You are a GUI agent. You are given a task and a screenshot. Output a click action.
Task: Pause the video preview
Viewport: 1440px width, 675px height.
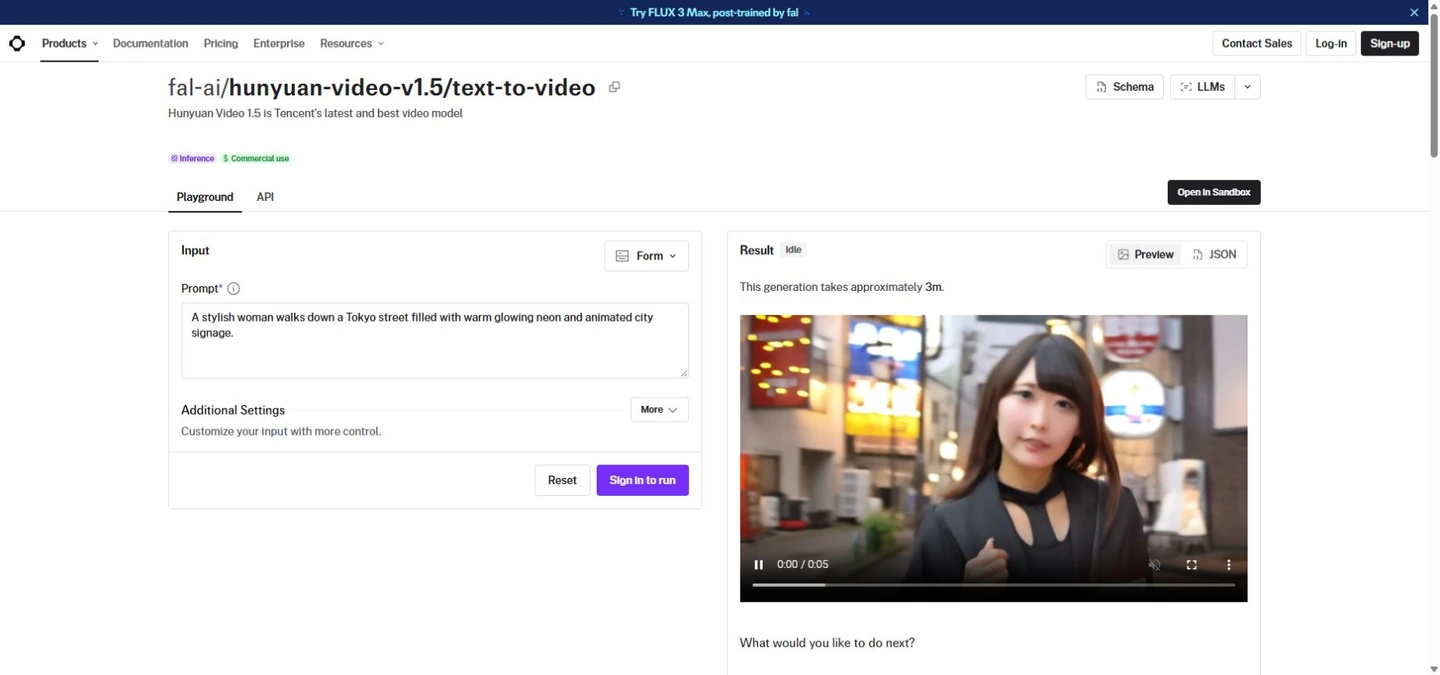[758, 565]
